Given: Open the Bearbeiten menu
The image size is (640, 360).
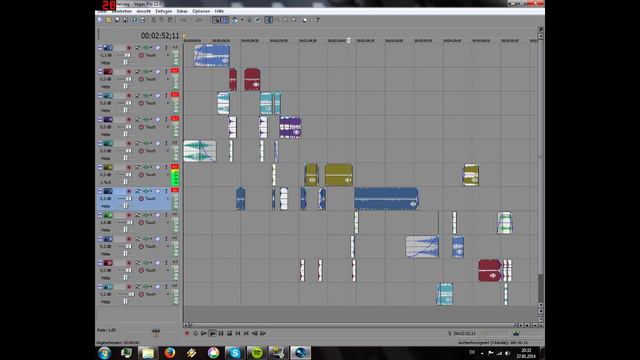Looking at the screenshot, I should 122,11.
